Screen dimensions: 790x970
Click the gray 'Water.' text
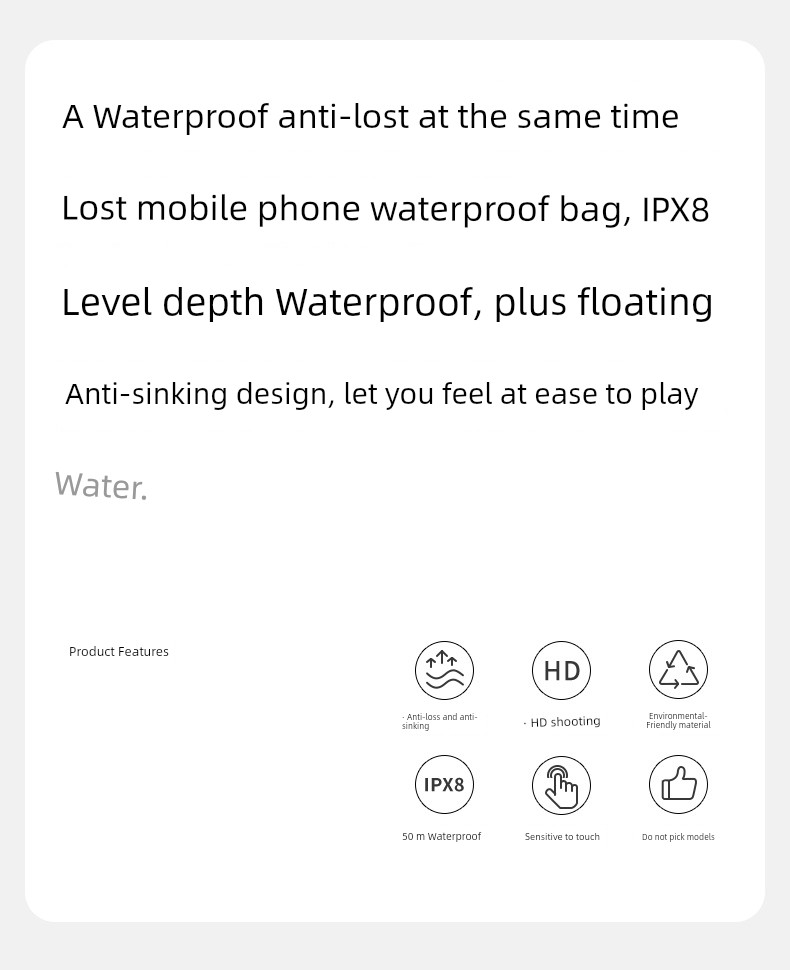click(101, 486)
